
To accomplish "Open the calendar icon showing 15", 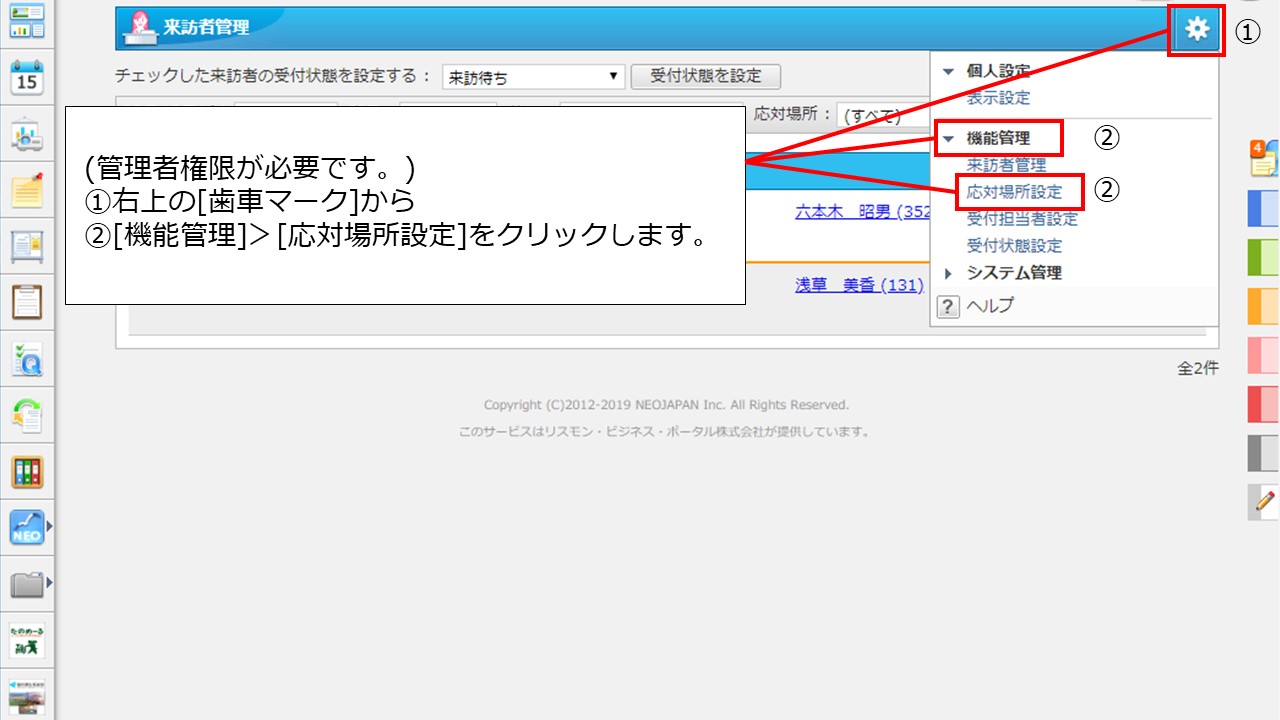I will coord(26,76).
